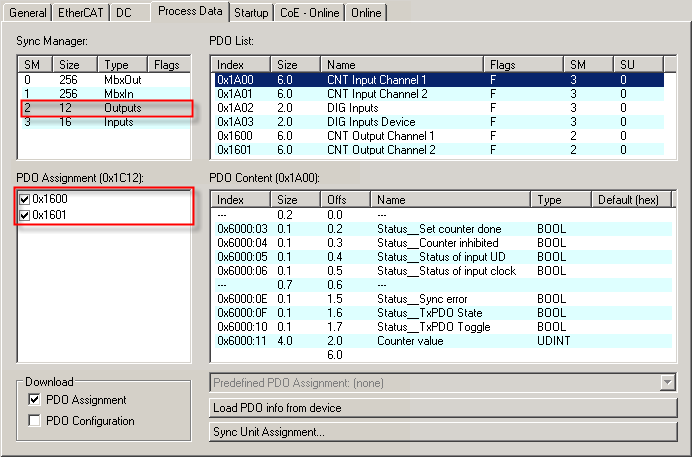Select the Status__TxPDO Toggle entry
692x457 pixels.
443,327
